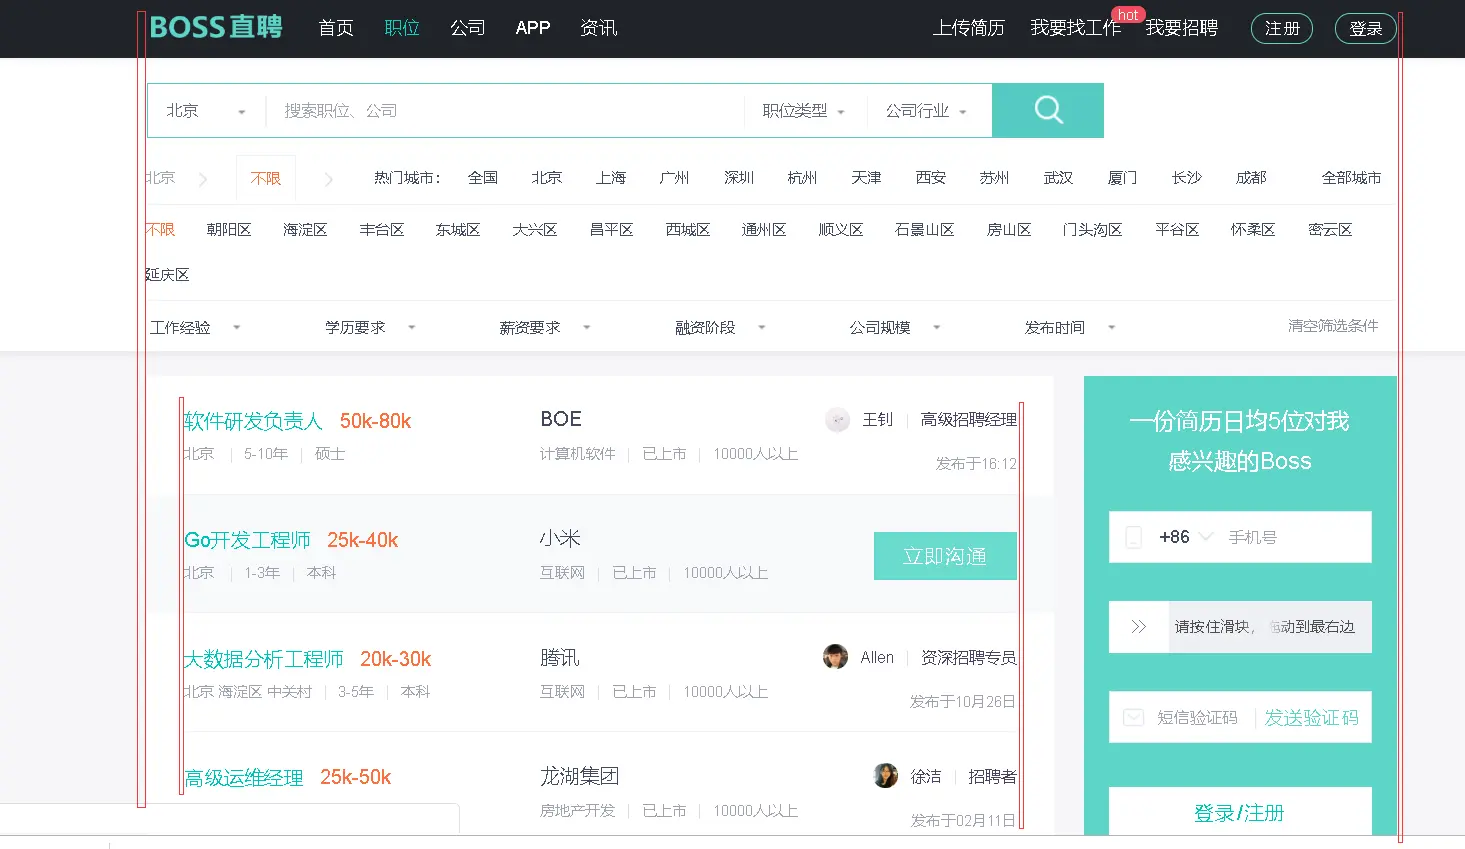Filter by 朝阳区 district

(x=229, y=230)
